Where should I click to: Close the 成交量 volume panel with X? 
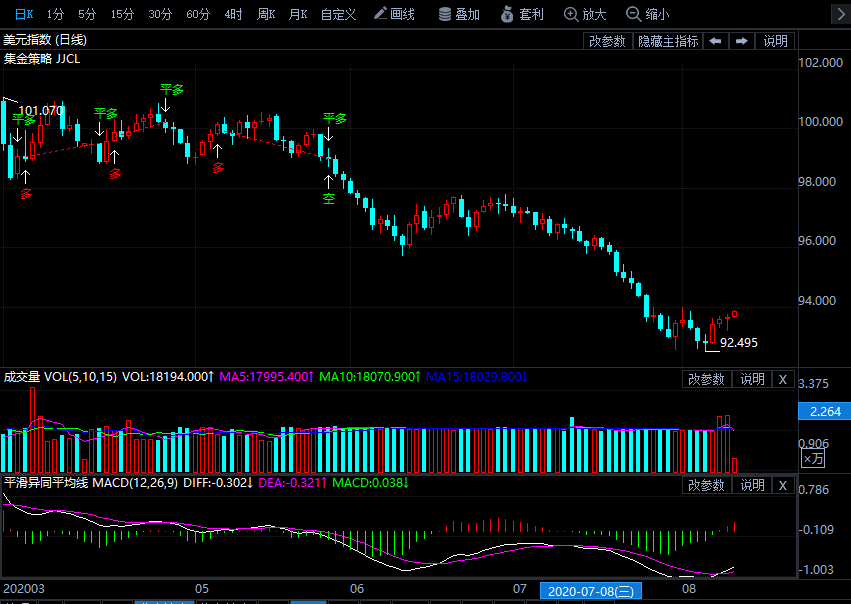point(783,379)
